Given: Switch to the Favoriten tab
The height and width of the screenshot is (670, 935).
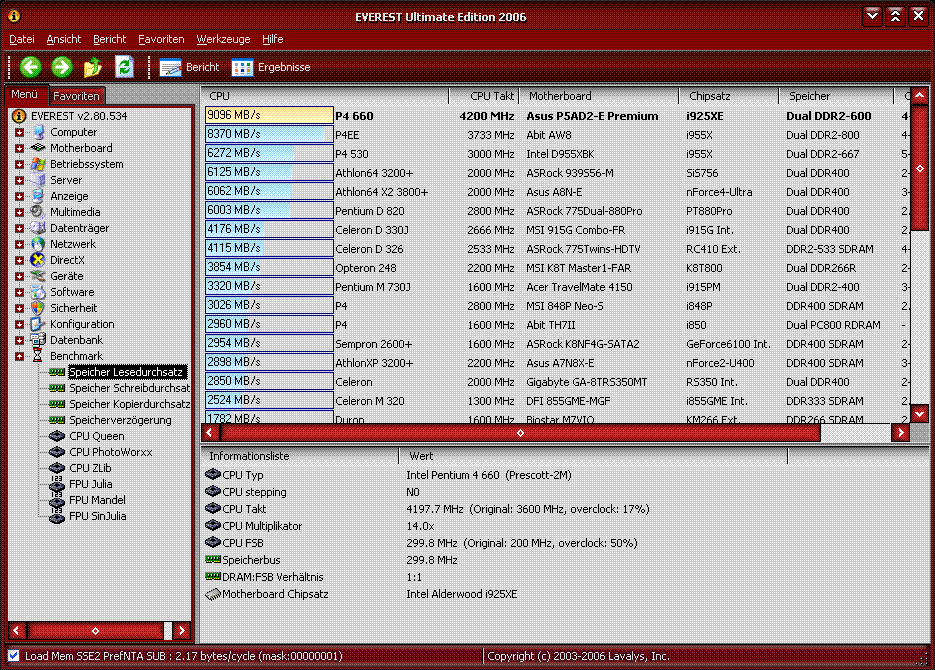Looking at the screenshot, I should pos(76,95).
